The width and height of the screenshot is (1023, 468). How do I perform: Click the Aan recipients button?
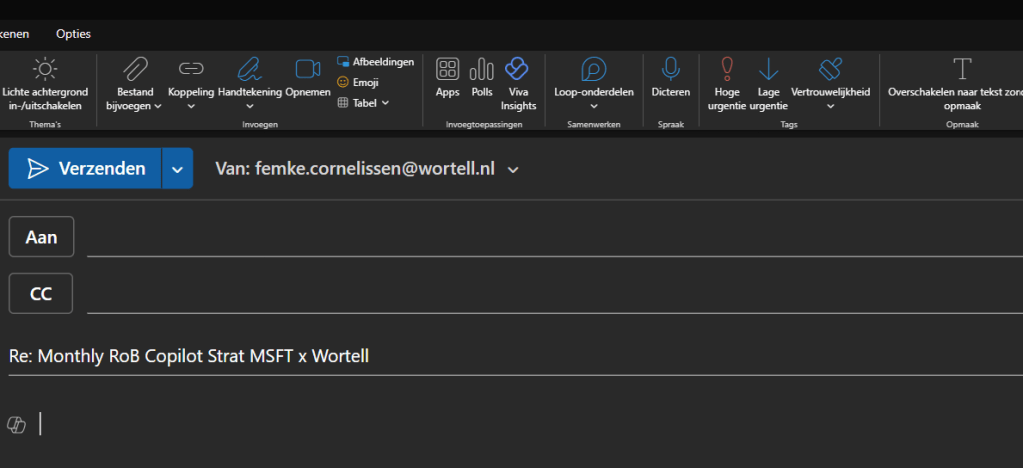point(41,237)
